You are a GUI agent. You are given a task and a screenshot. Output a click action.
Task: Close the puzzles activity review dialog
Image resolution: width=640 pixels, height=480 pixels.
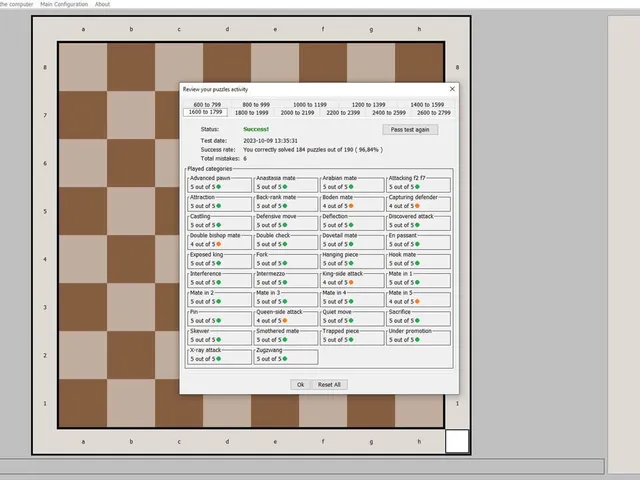click(452, 89)
